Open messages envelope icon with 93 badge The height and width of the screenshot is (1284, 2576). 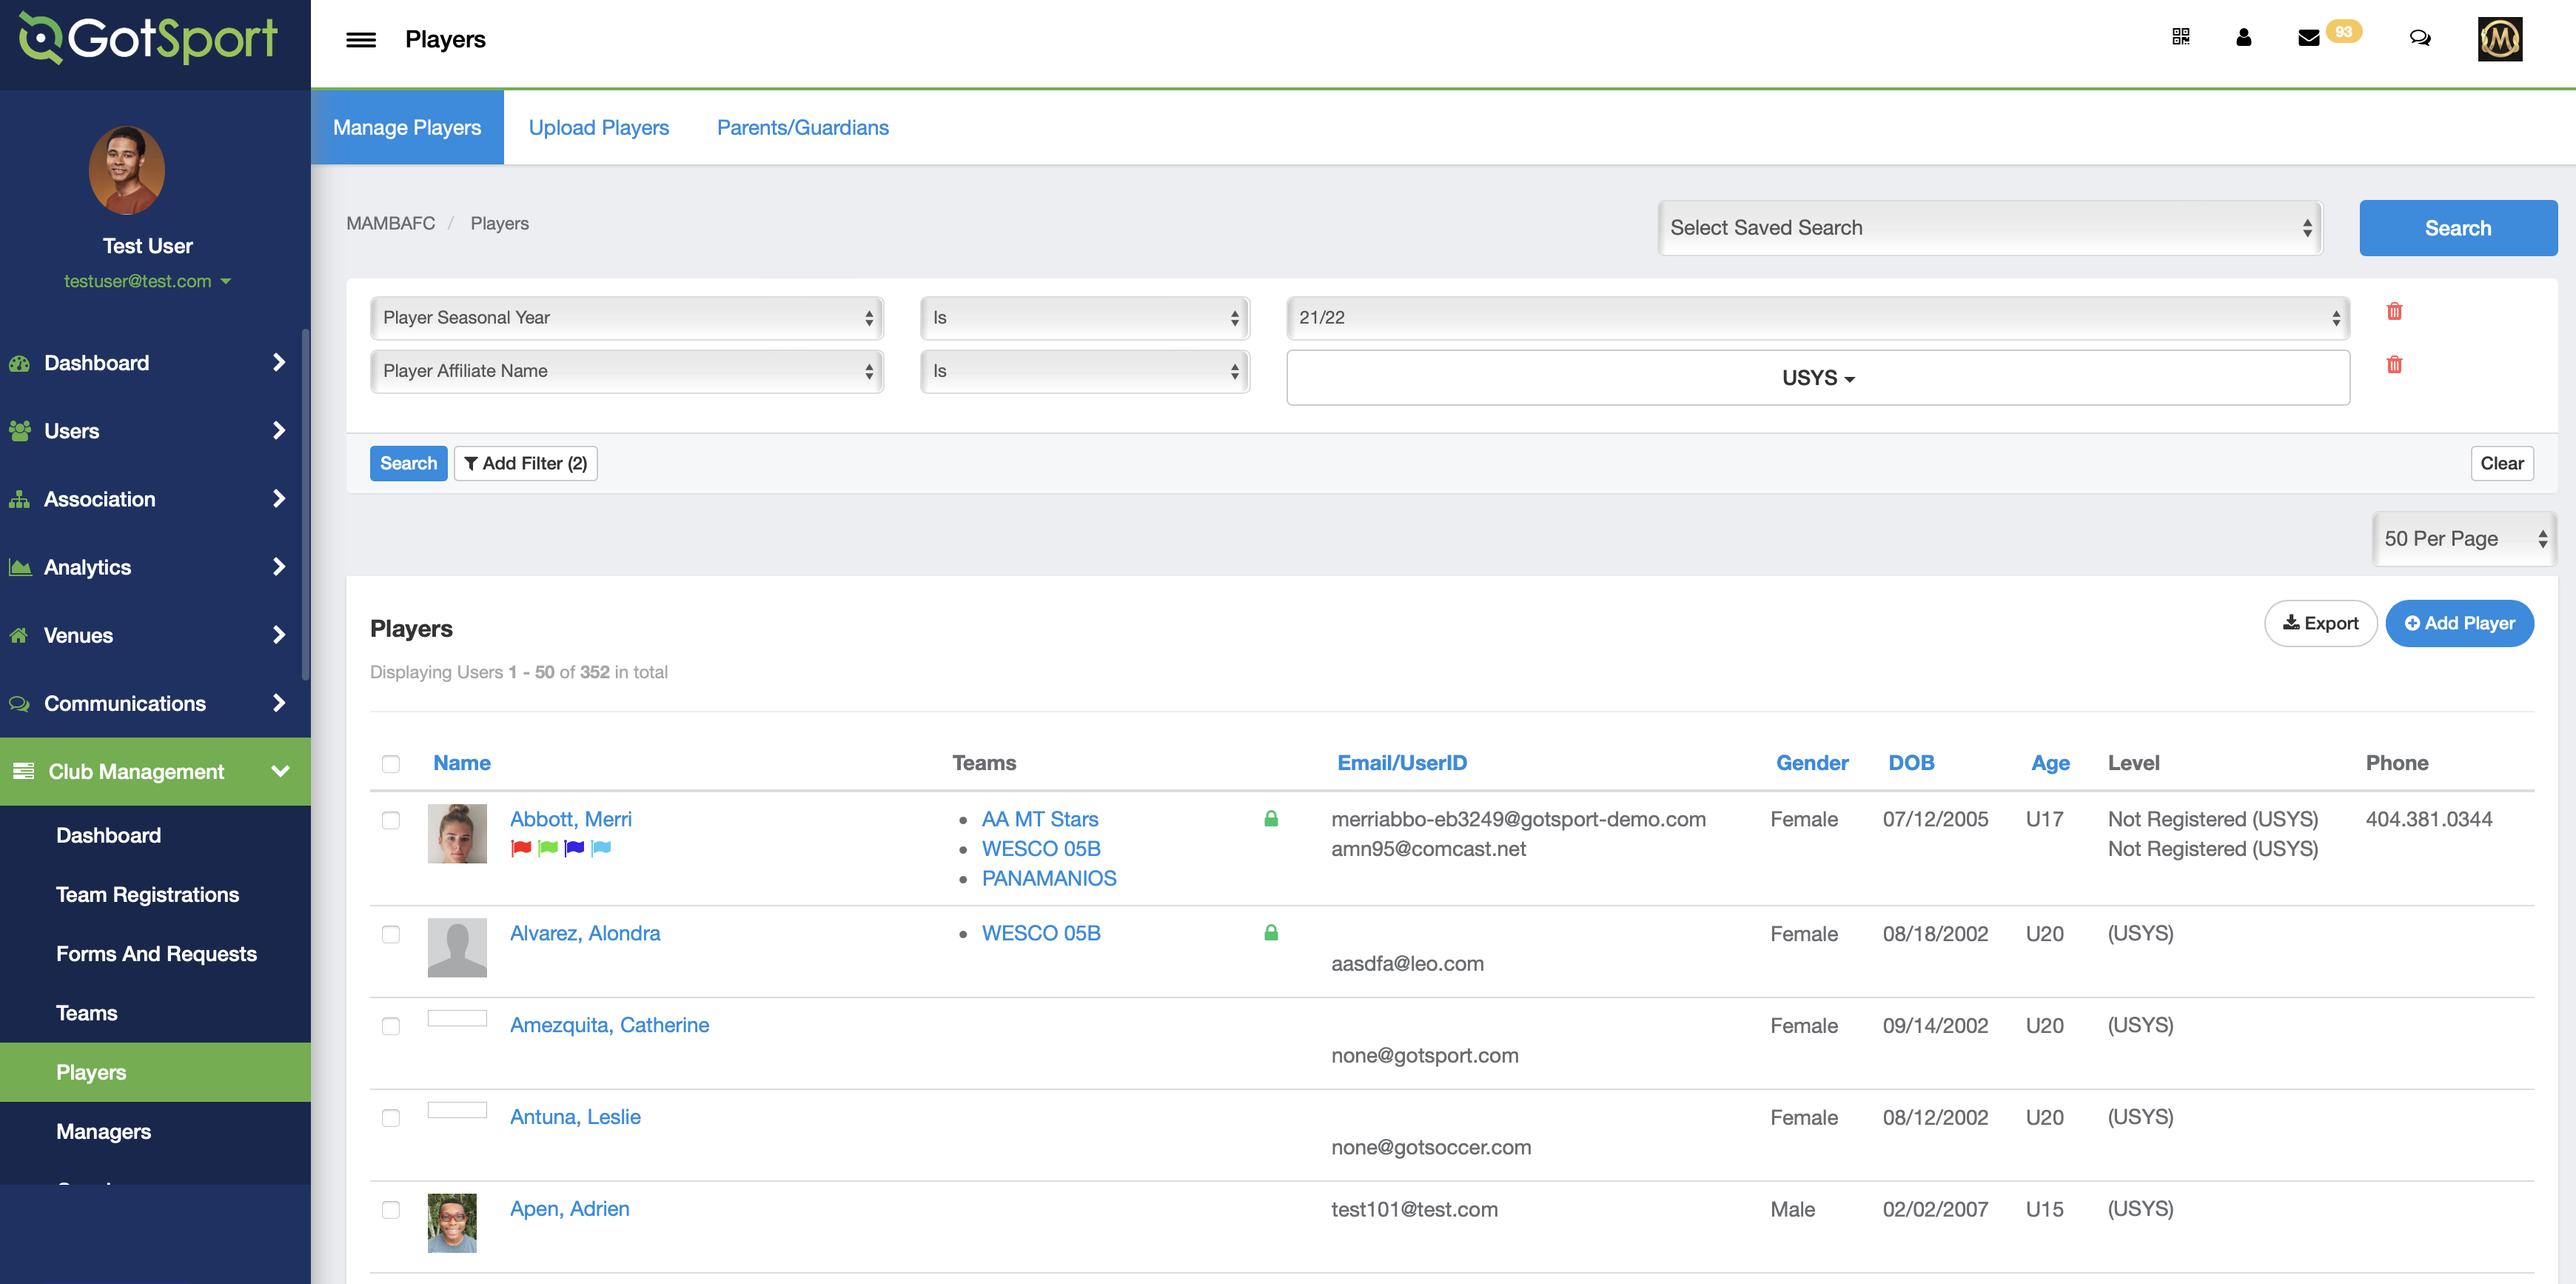pos(2309,38)
